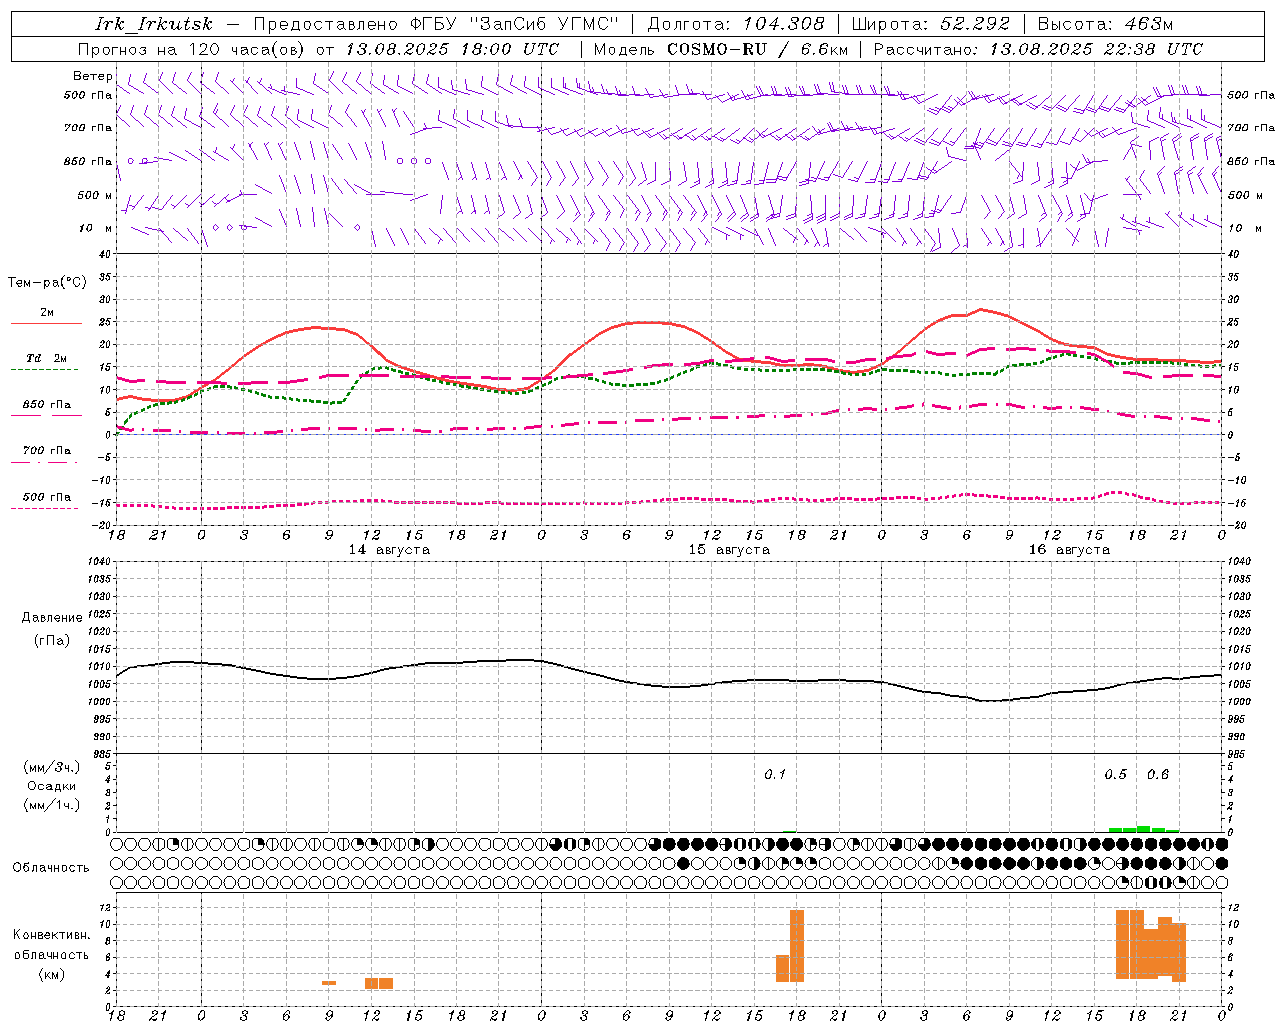Select the Конвективн. convective cloud label
The image size is (1280, 1024).
point(52,935)
